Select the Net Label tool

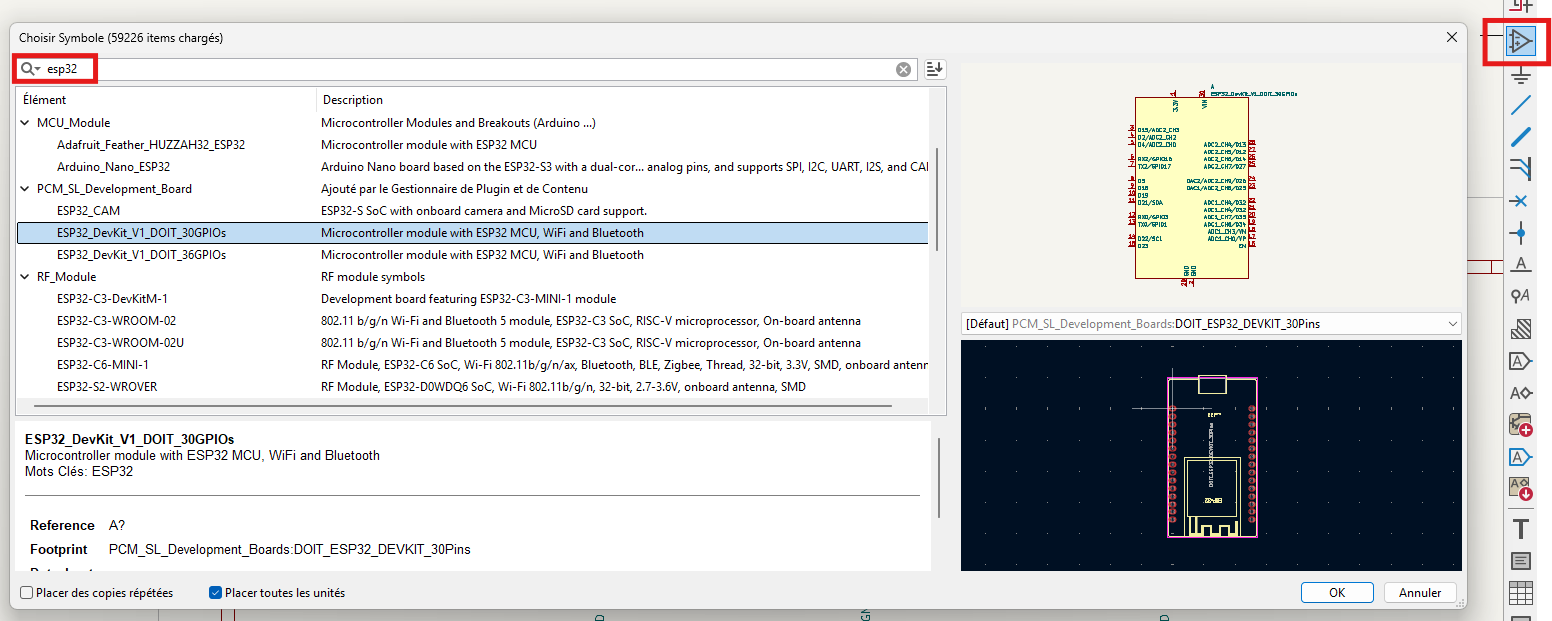click(1520, 264)
